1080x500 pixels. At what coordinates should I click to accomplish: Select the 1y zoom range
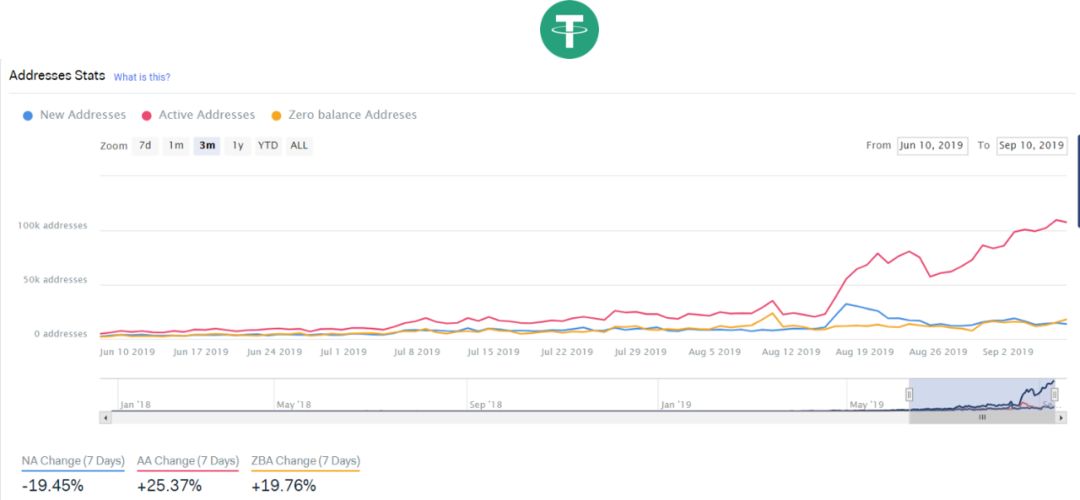(238, 145)
